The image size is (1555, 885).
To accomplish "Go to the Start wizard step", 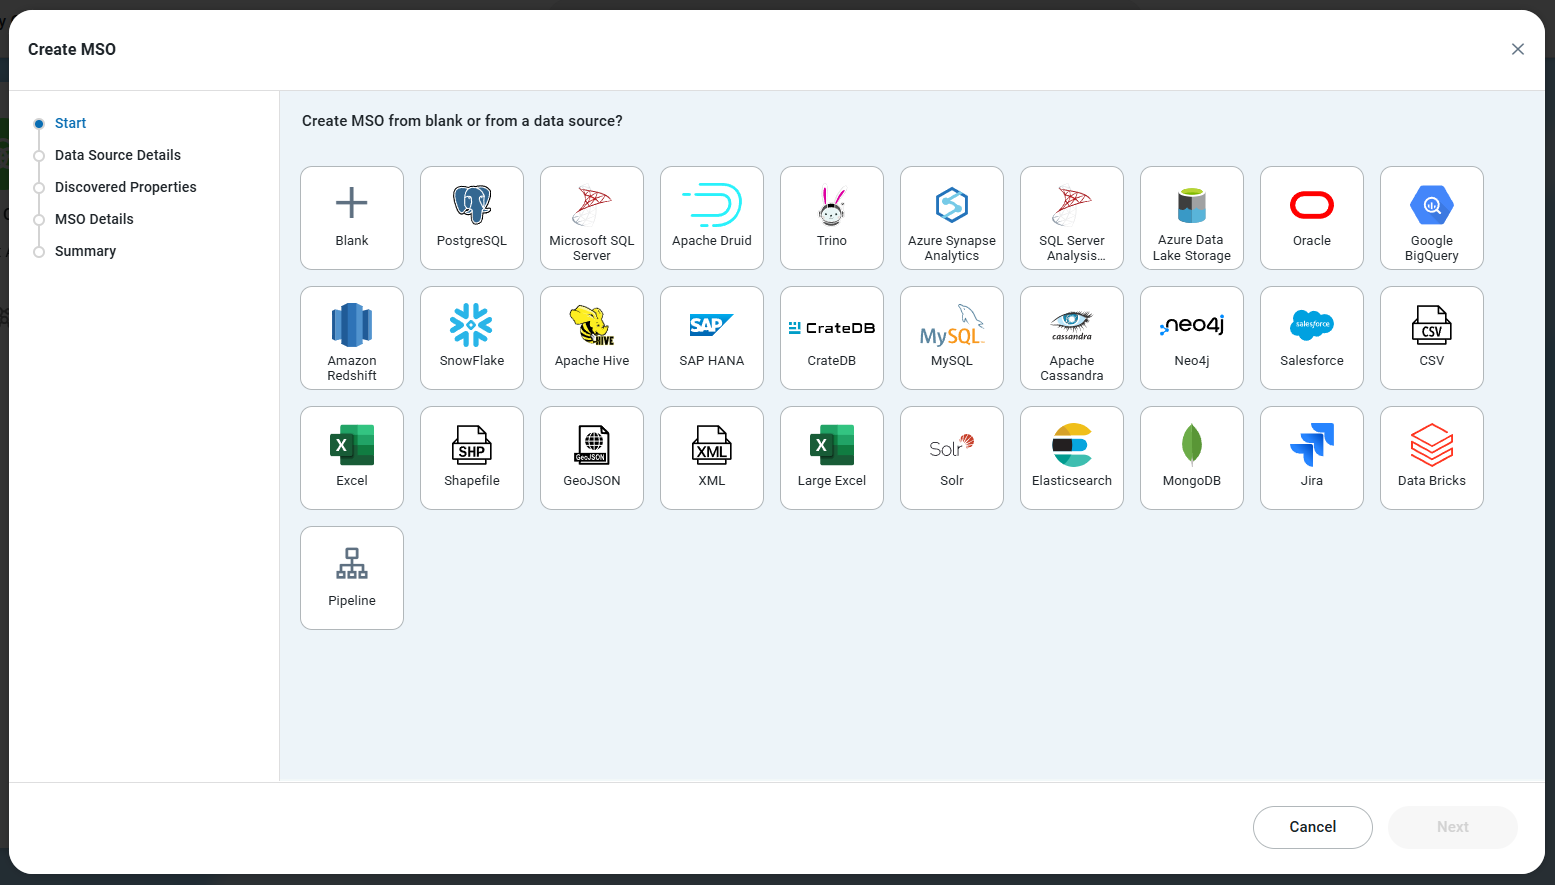I will coord(70,123).
